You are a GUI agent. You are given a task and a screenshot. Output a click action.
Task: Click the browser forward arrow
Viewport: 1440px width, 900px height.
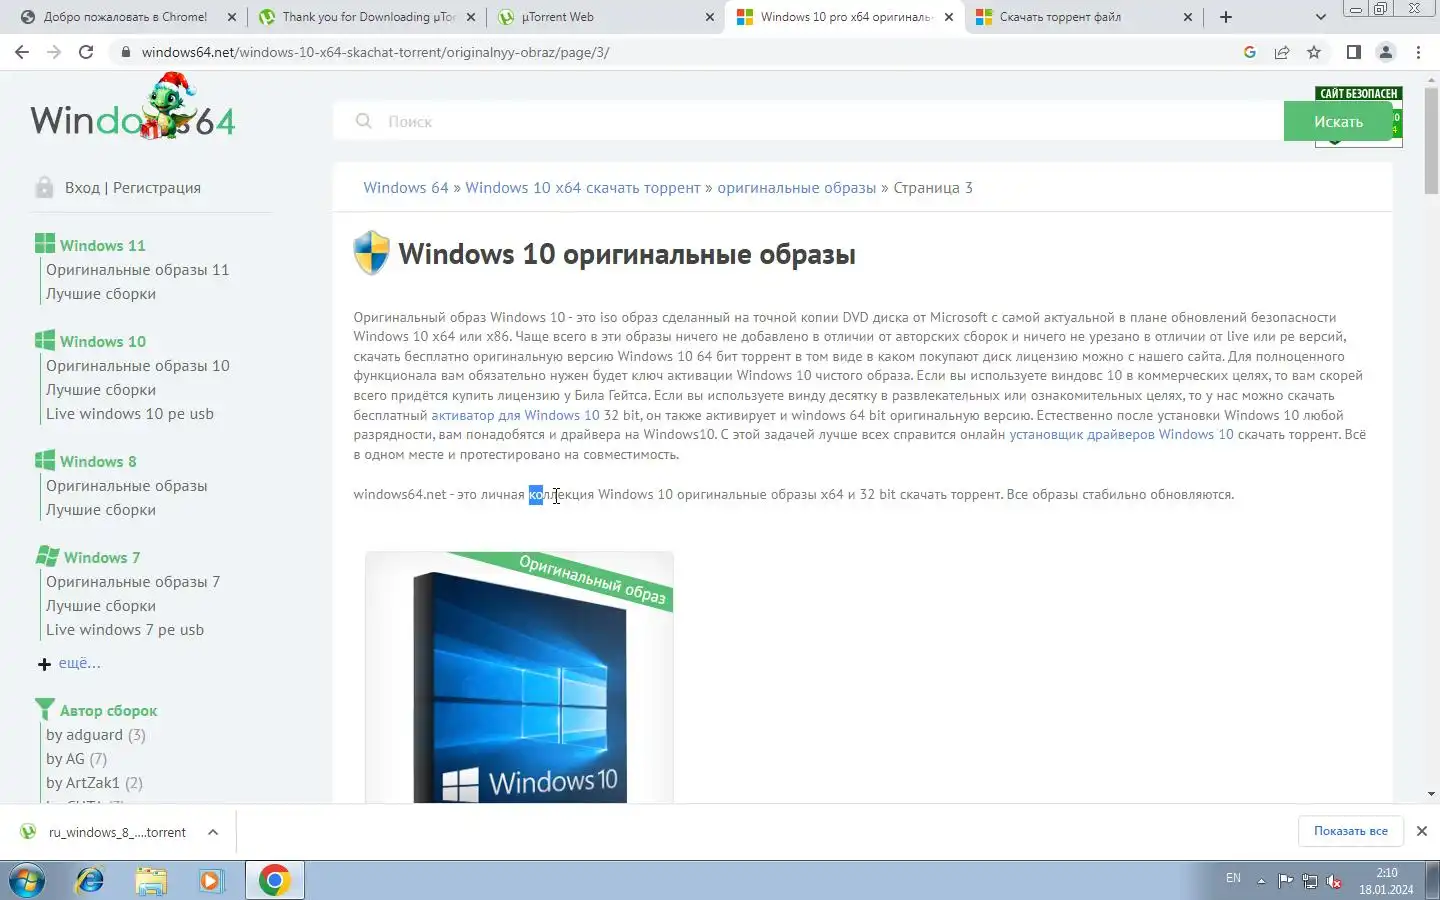click(54, 52)
